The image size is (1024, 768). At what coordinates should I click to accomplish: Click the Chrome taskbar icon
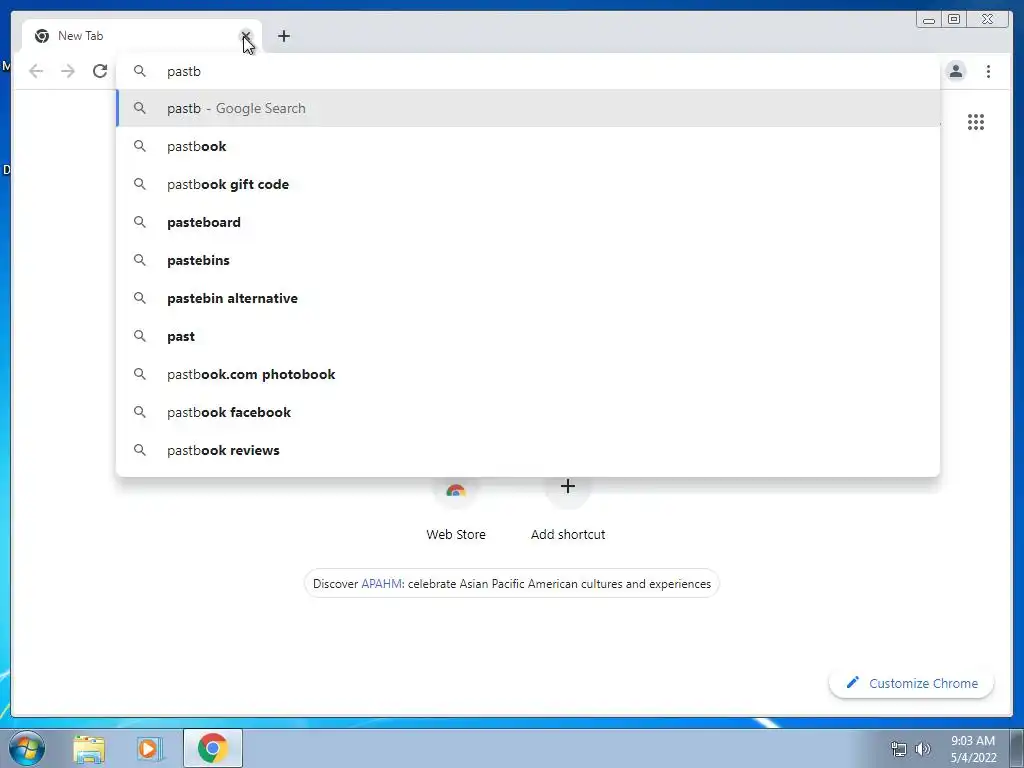click(x=213, y=748)
